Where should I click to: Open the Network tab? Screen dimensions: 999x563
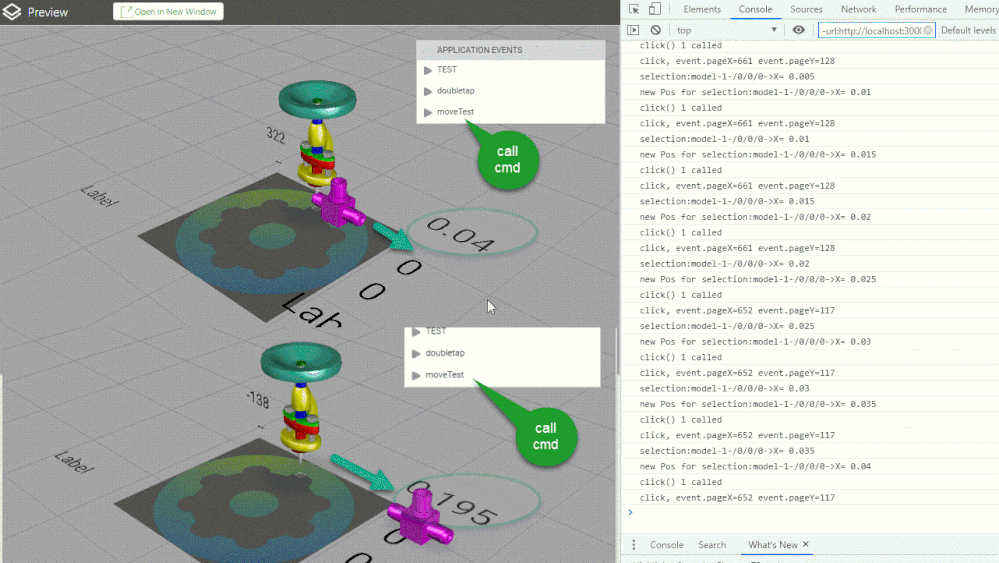[x=858, y=9]
